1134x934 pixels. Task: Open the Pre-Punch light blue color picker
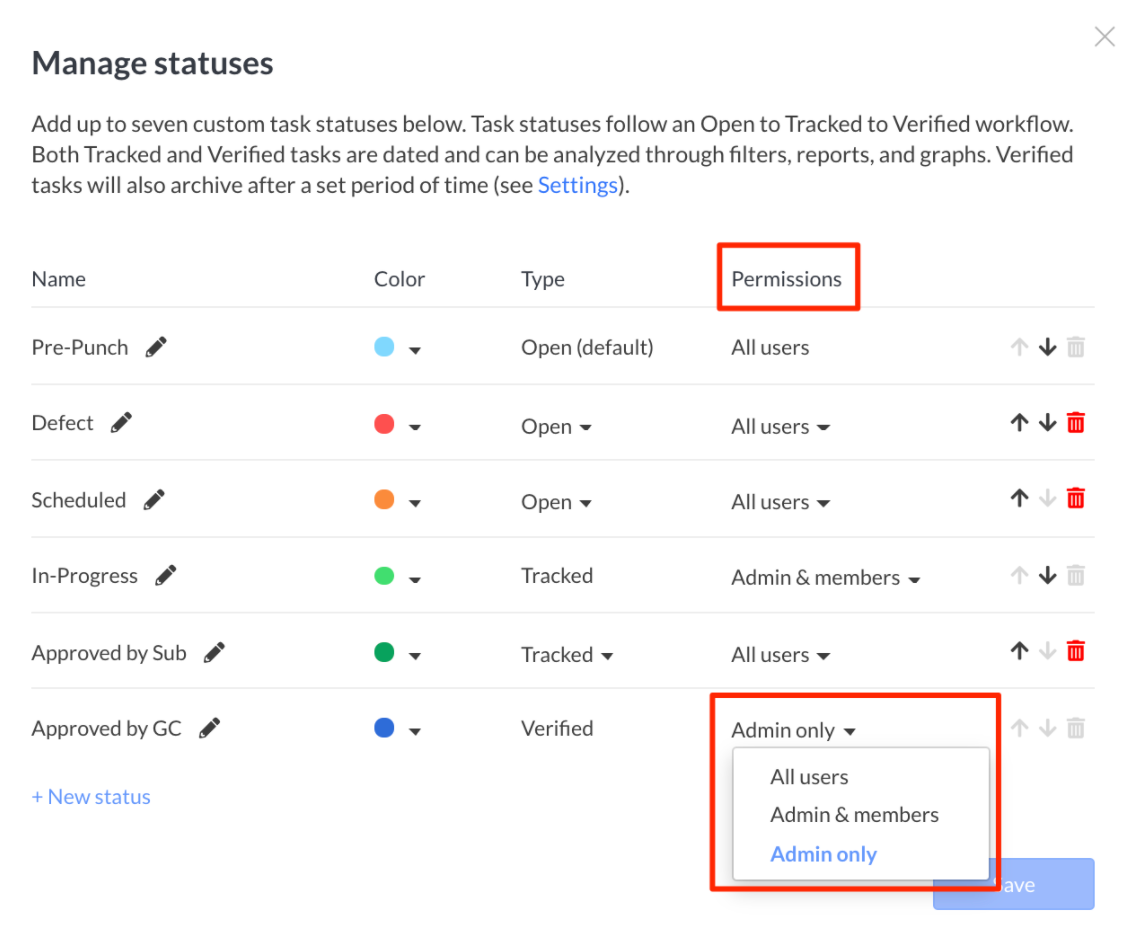(396, 348)
